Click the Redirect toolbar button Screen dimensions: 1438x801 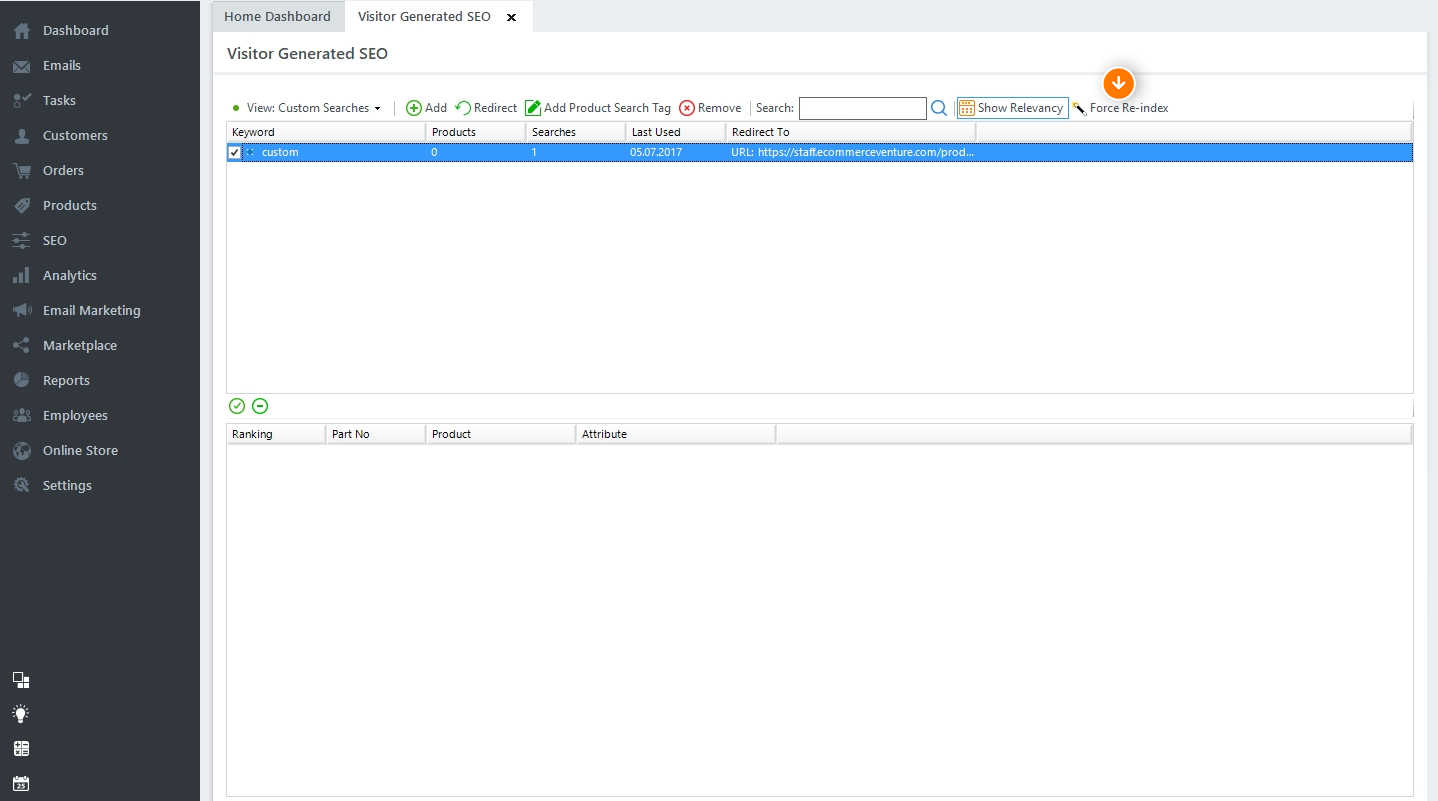[x=486, y=108]
